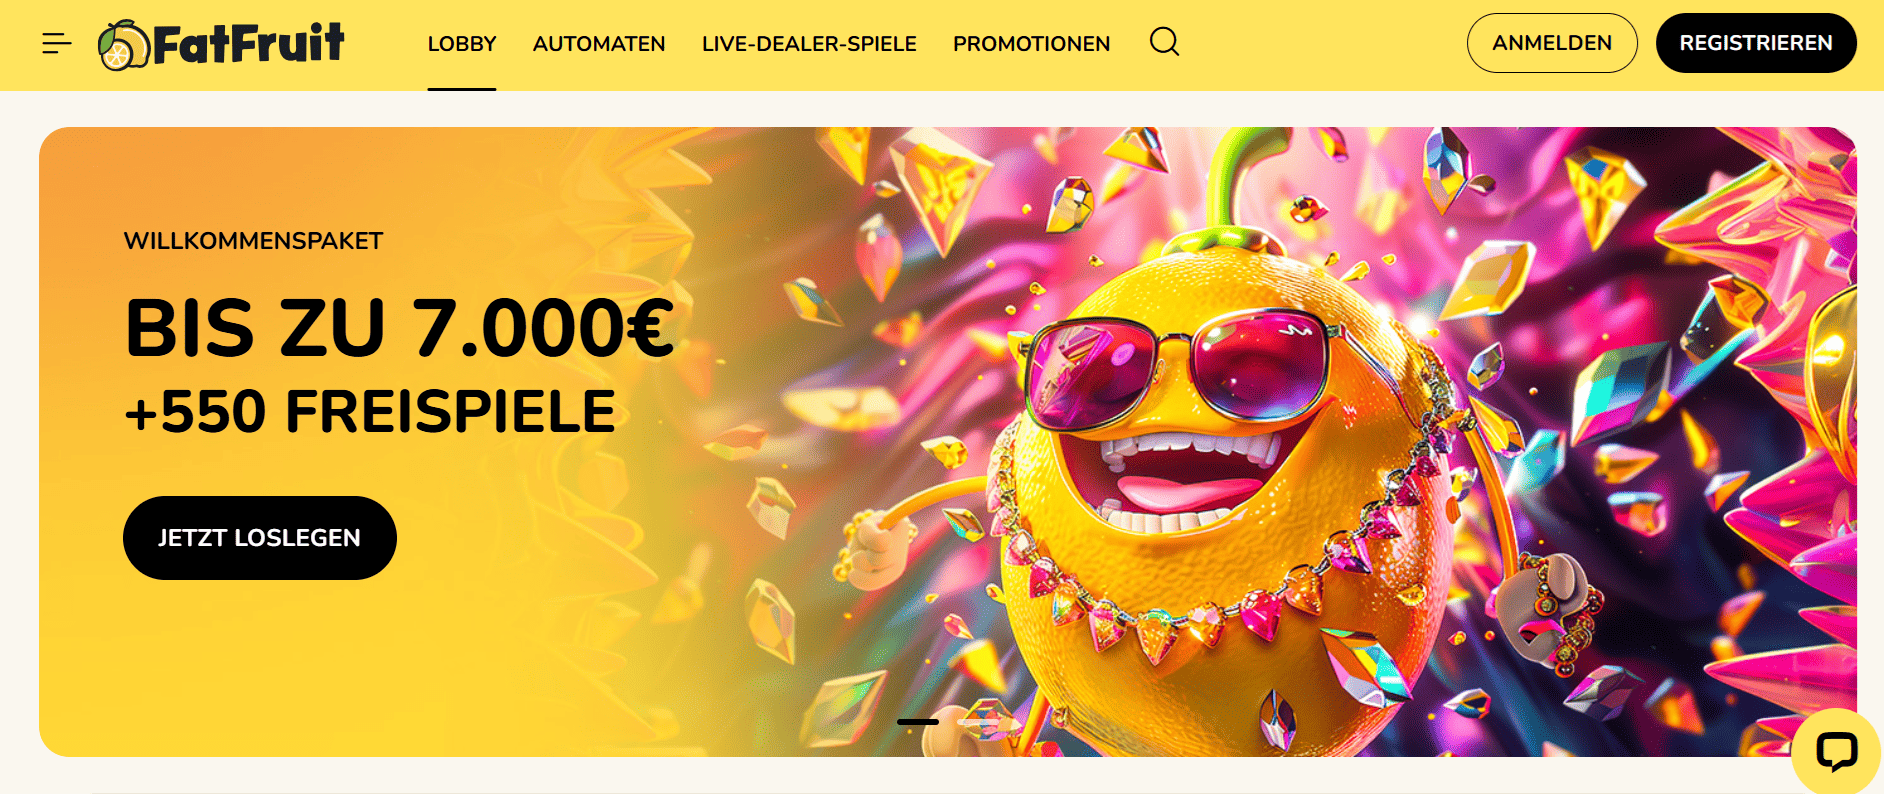Click the ANMELDEN button

click(1552, 43)
